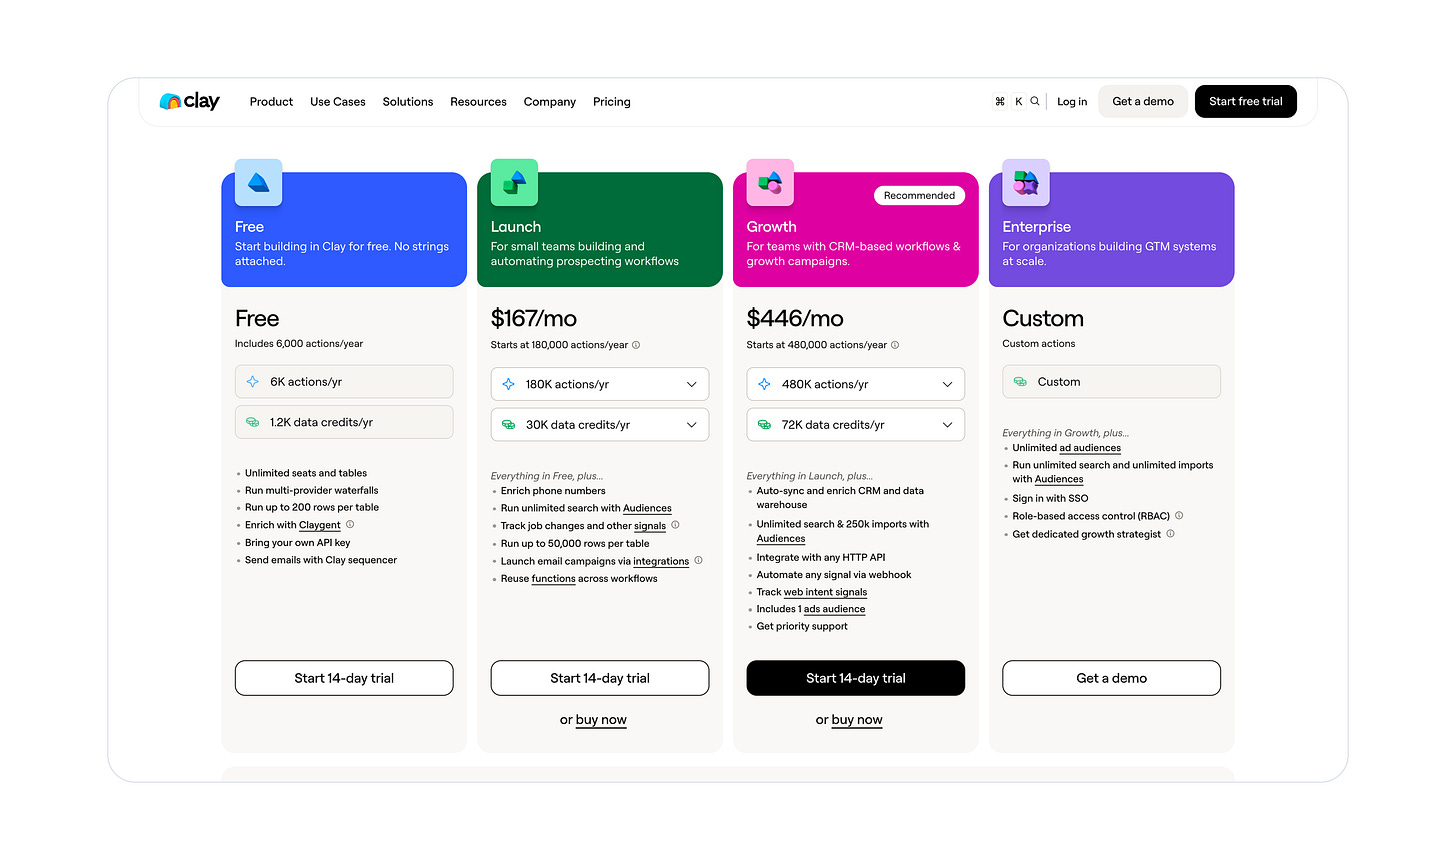Click buy now under the Launch plan
Image resolution: width=1456 pixels, height=860 pixels.
[601, 720]
